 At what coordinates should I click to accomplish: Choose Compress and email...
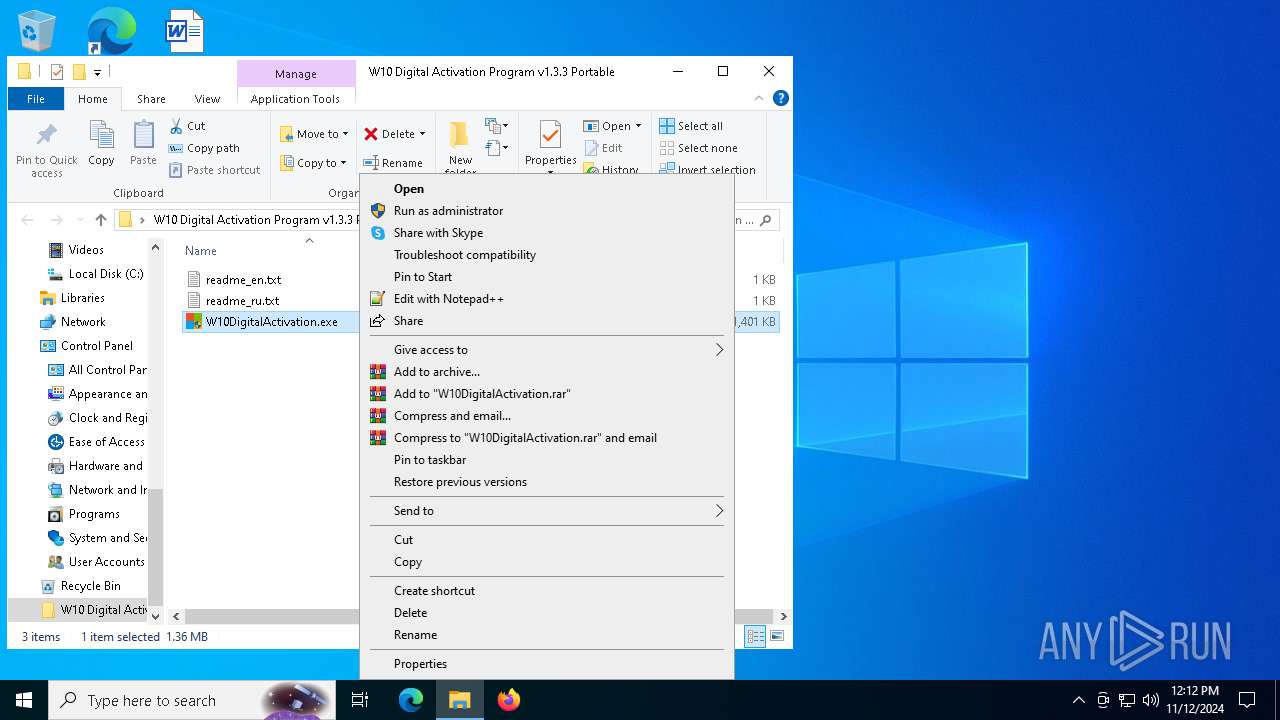pos(546,416)
